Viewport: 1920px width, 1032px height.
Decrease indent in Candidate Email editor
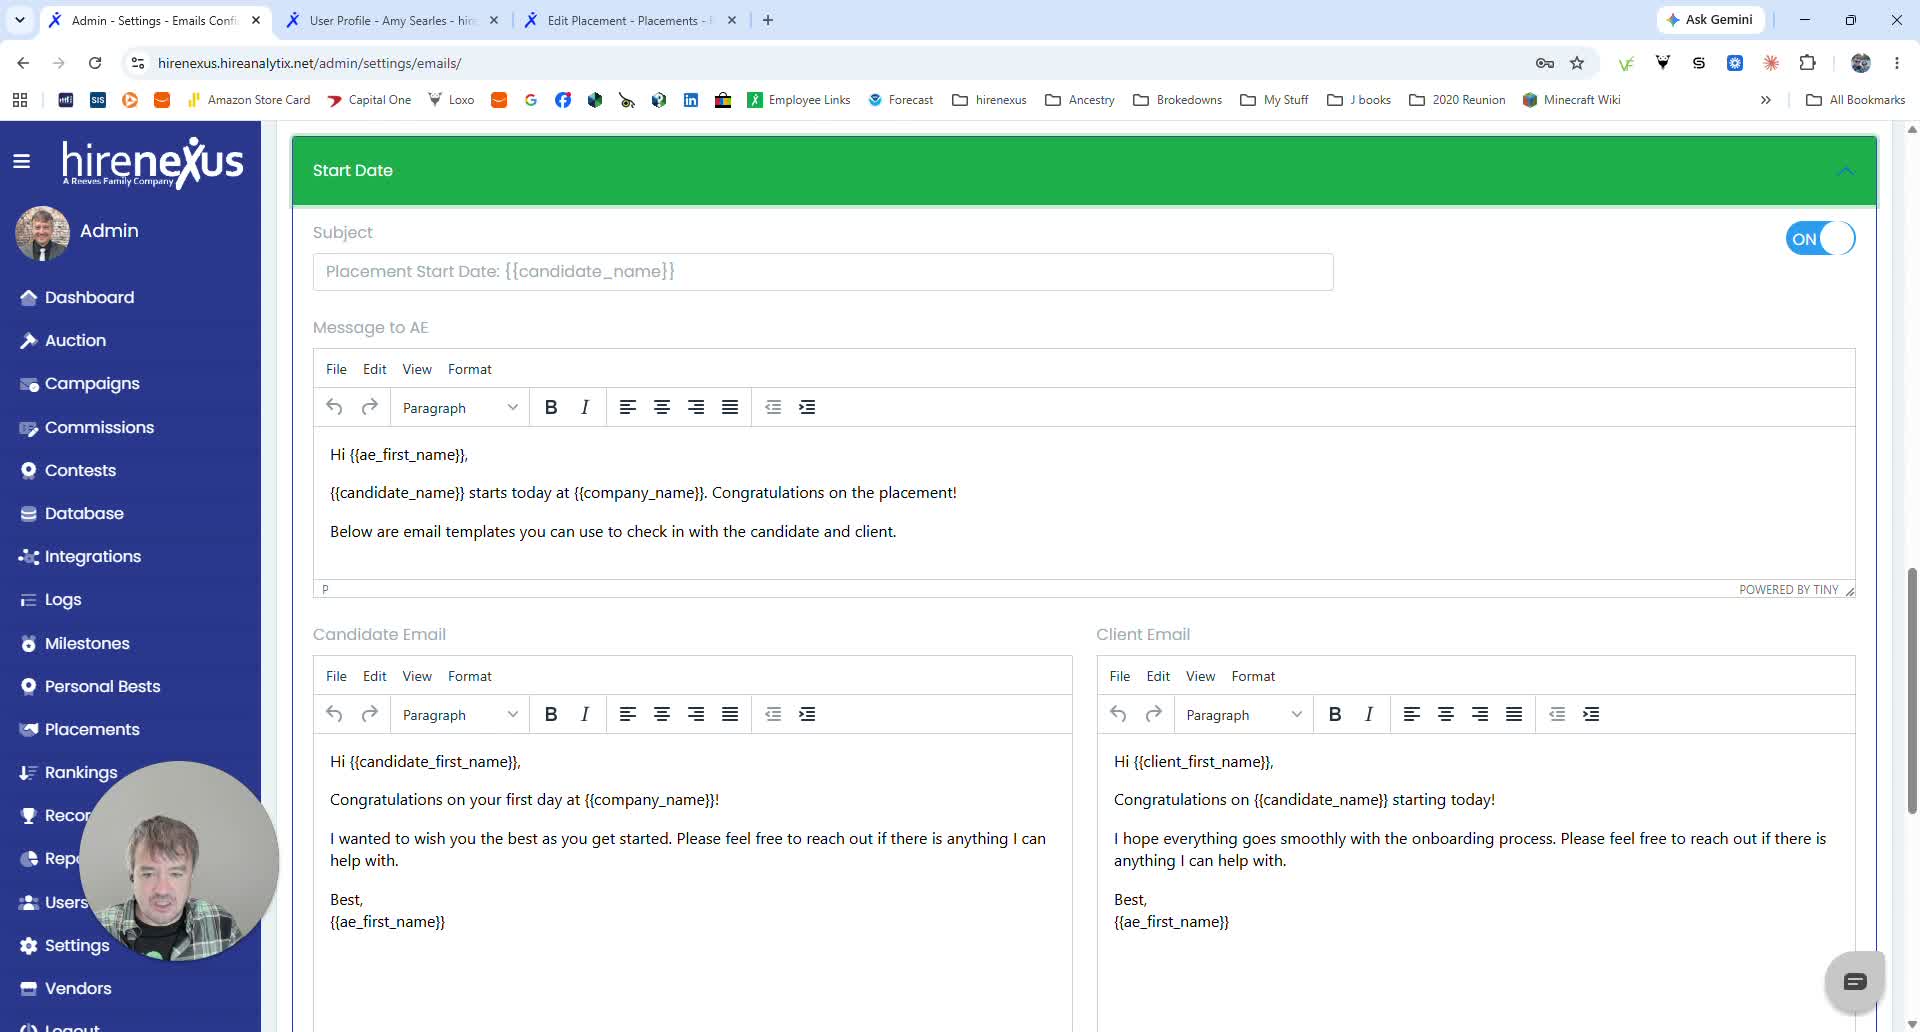pos(773,714)
